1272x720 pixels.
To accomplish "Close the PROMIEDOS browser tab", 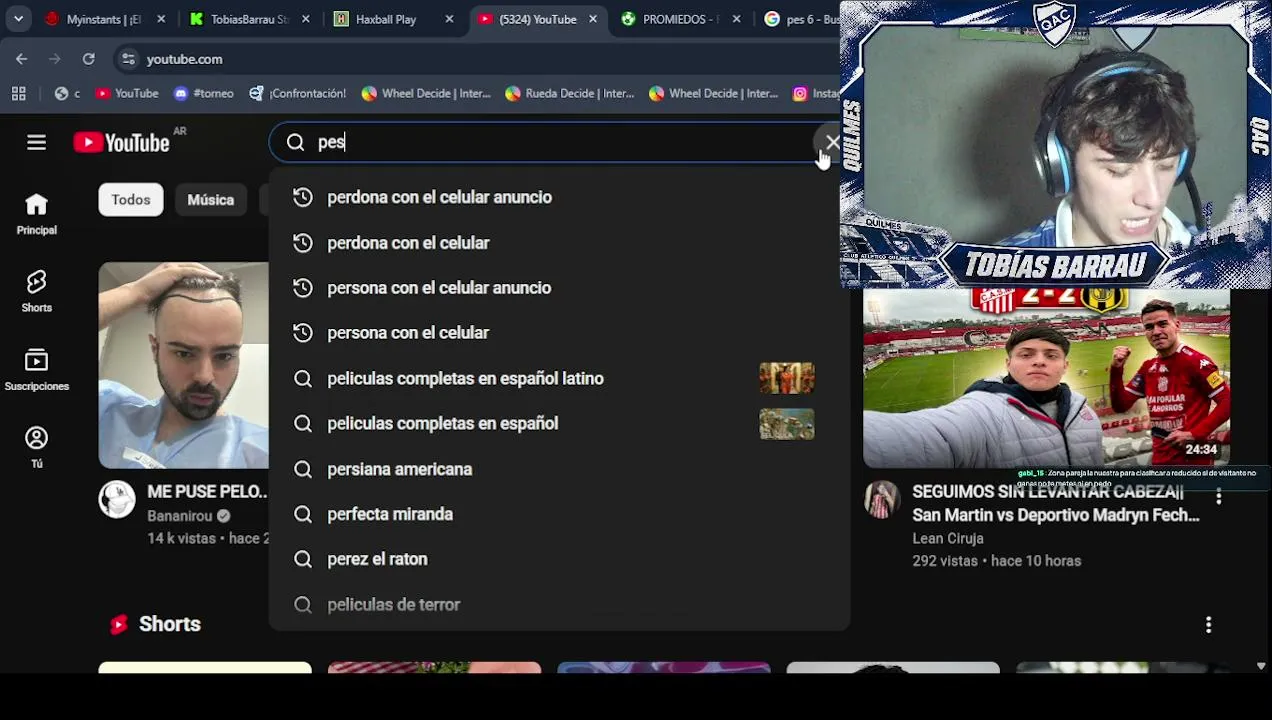I will pos(737,19).
